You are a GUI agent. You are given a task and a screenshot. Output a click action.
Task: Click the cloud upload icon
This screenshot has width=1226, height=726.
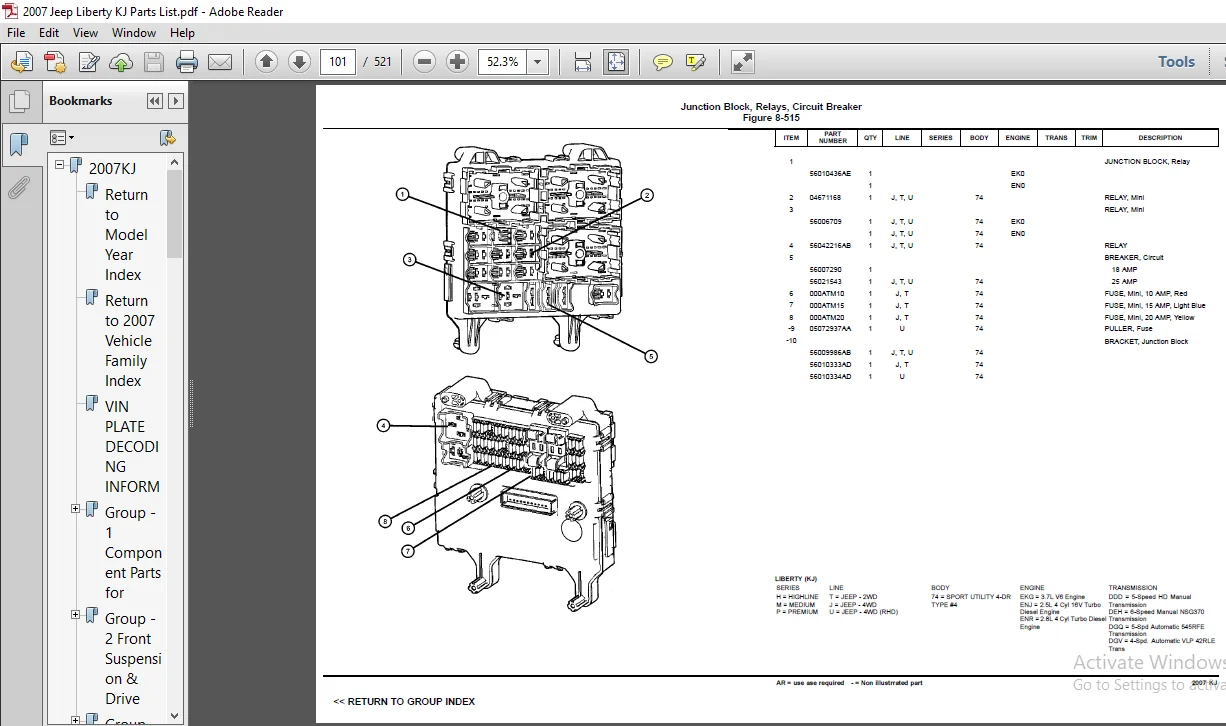121,62
